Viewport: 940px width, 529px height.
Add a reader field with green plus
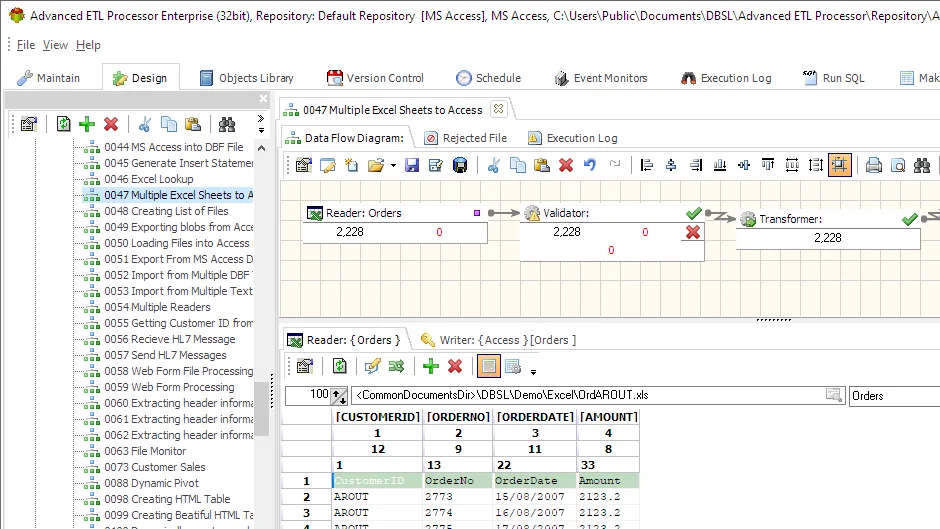coord(430,366)
